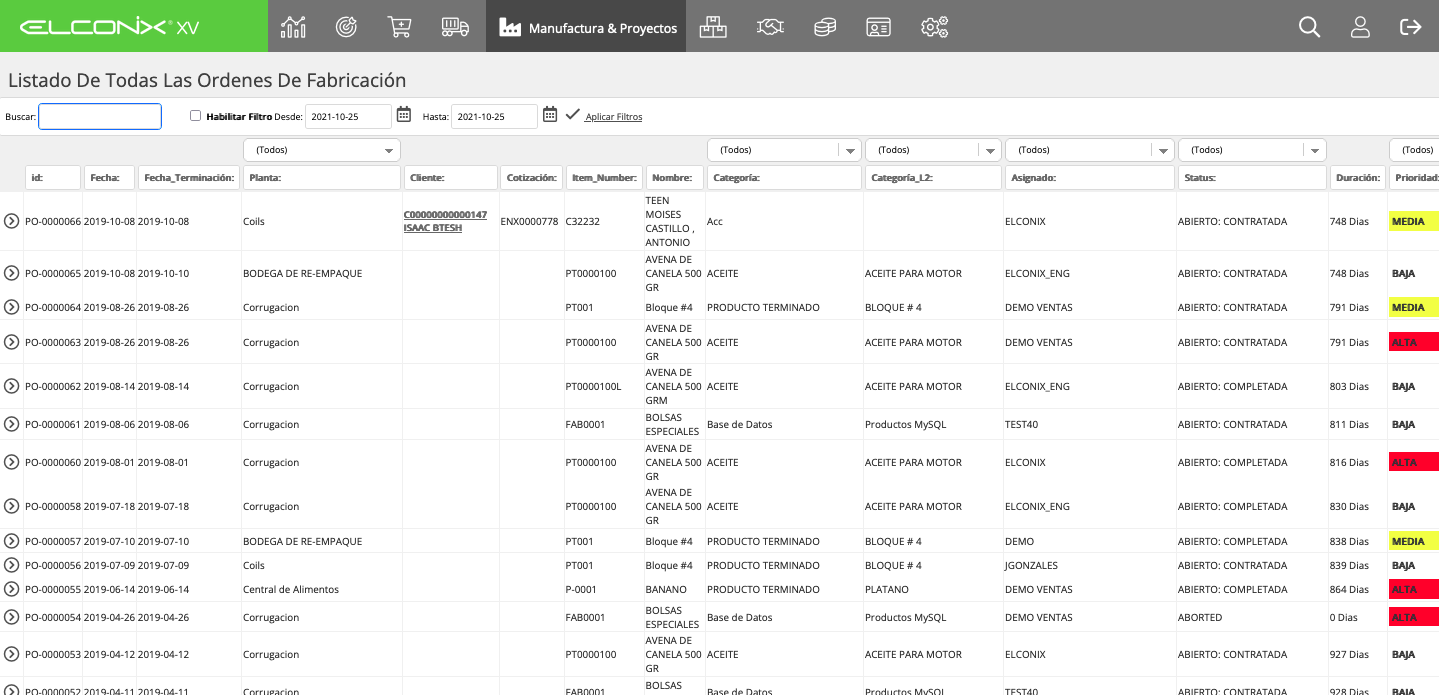The height and width of the screenshot is (695, 1439).
Task: Open the target goals module icon
Action: coord(347,27)
